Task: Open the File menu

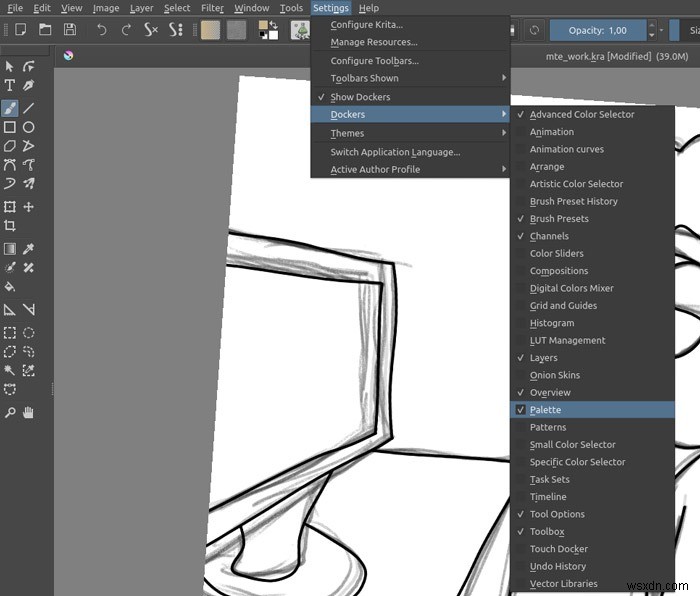Action: pyautogui.click(x=15, y=8)
